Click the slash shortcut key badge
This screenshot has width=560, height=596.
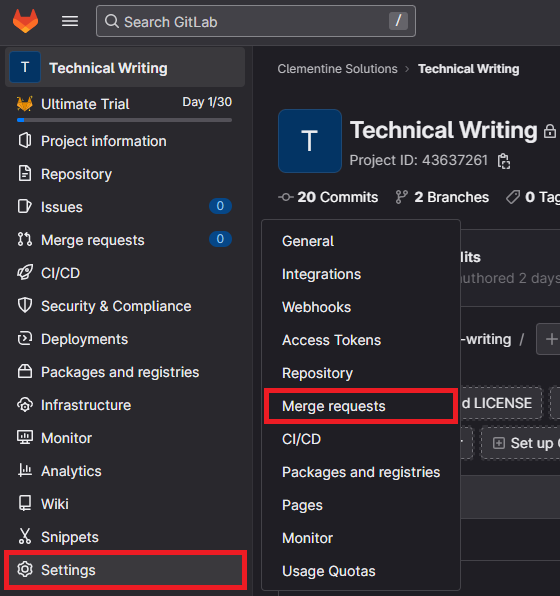pyautogui.click(x=398, y=21)
